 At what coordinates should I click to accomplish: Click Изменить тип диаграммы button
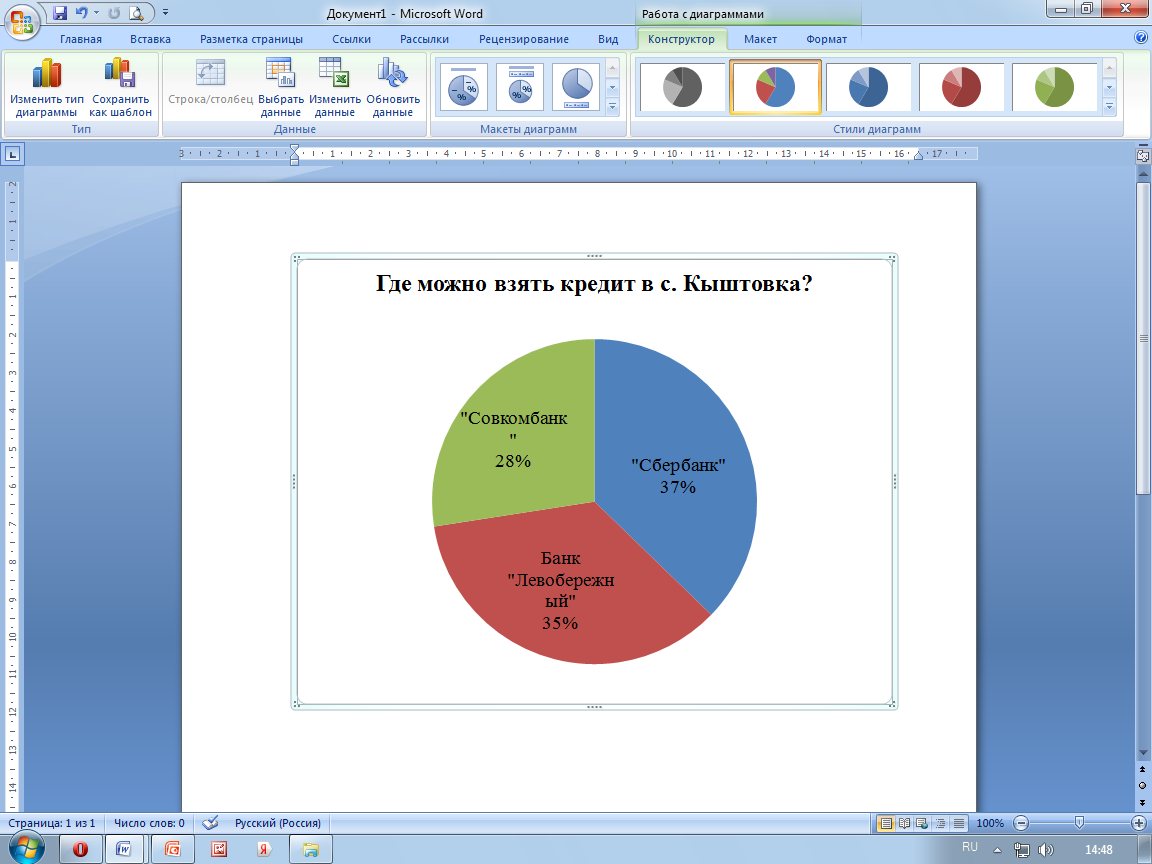pyautogui.click(x=46, y=87)
